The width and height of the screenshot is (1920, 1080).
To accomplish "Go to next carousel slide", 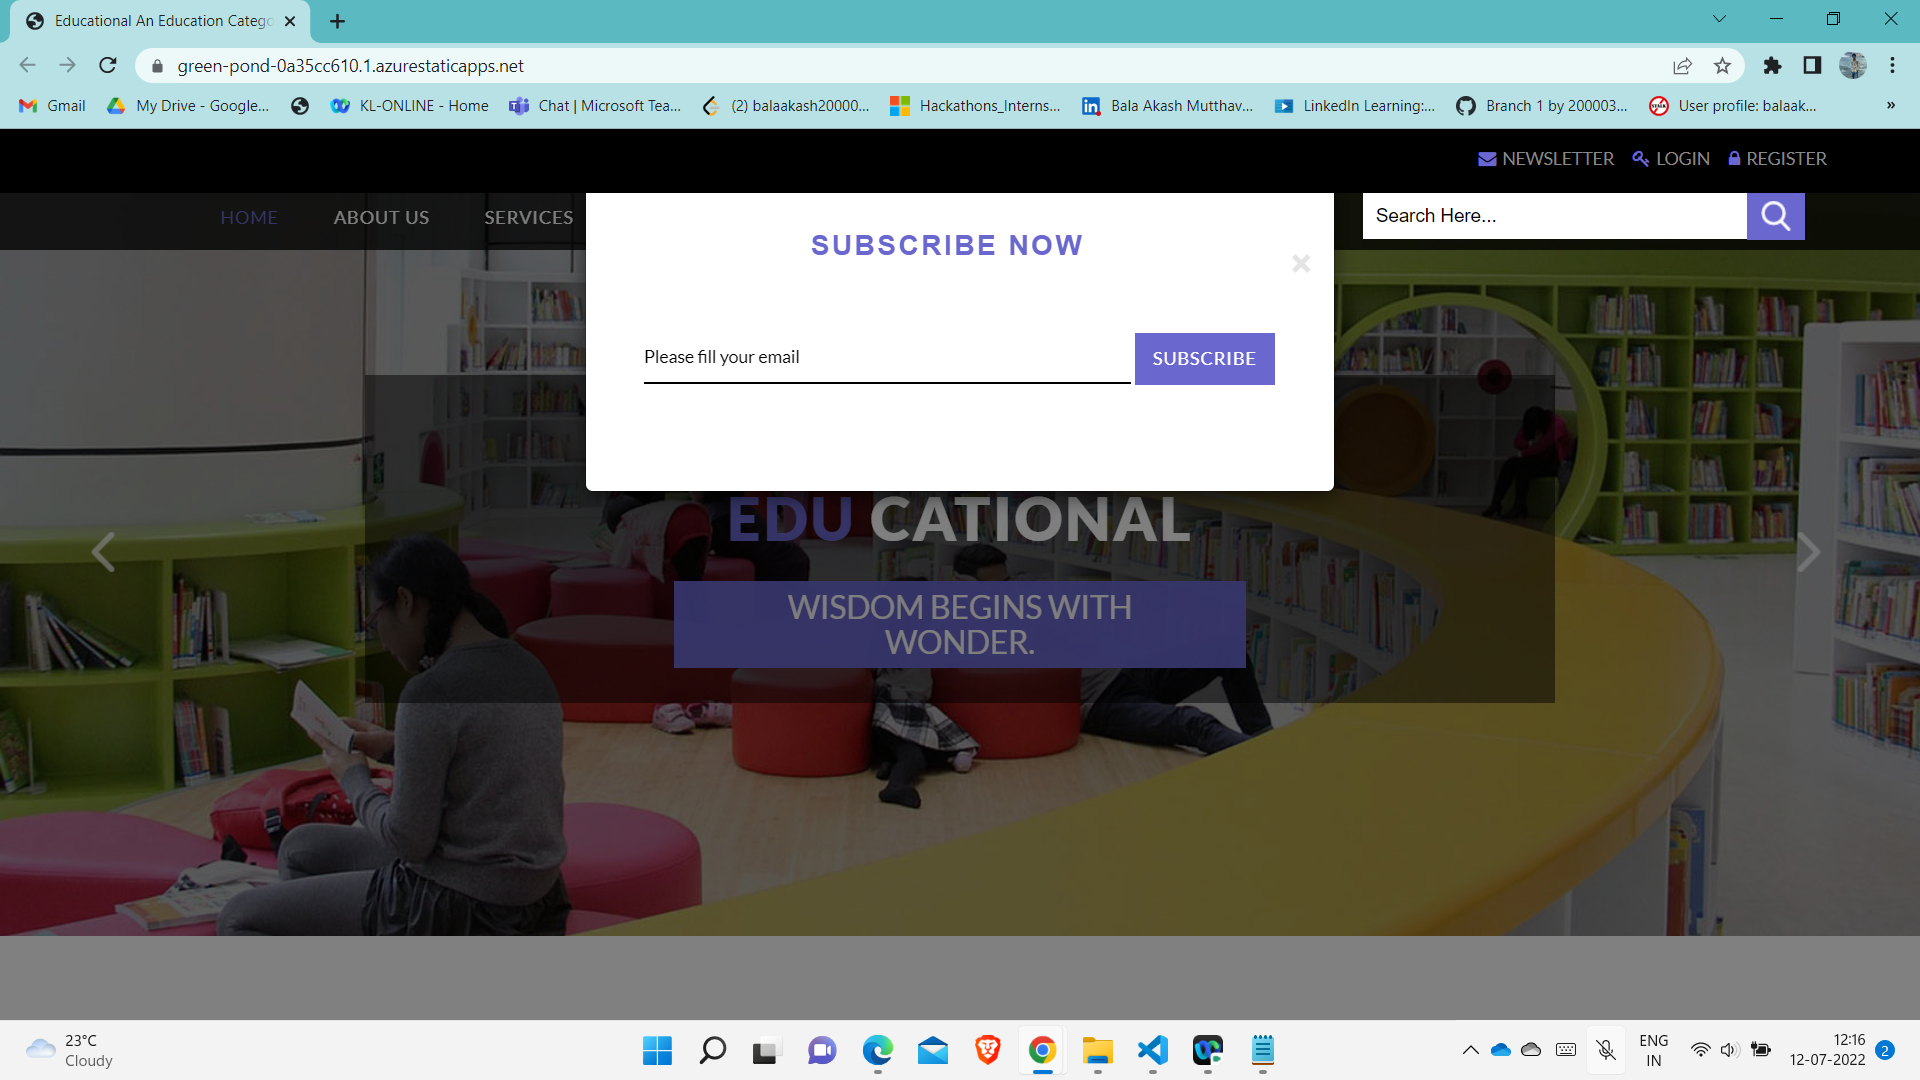I will (x=1808, y=552).
